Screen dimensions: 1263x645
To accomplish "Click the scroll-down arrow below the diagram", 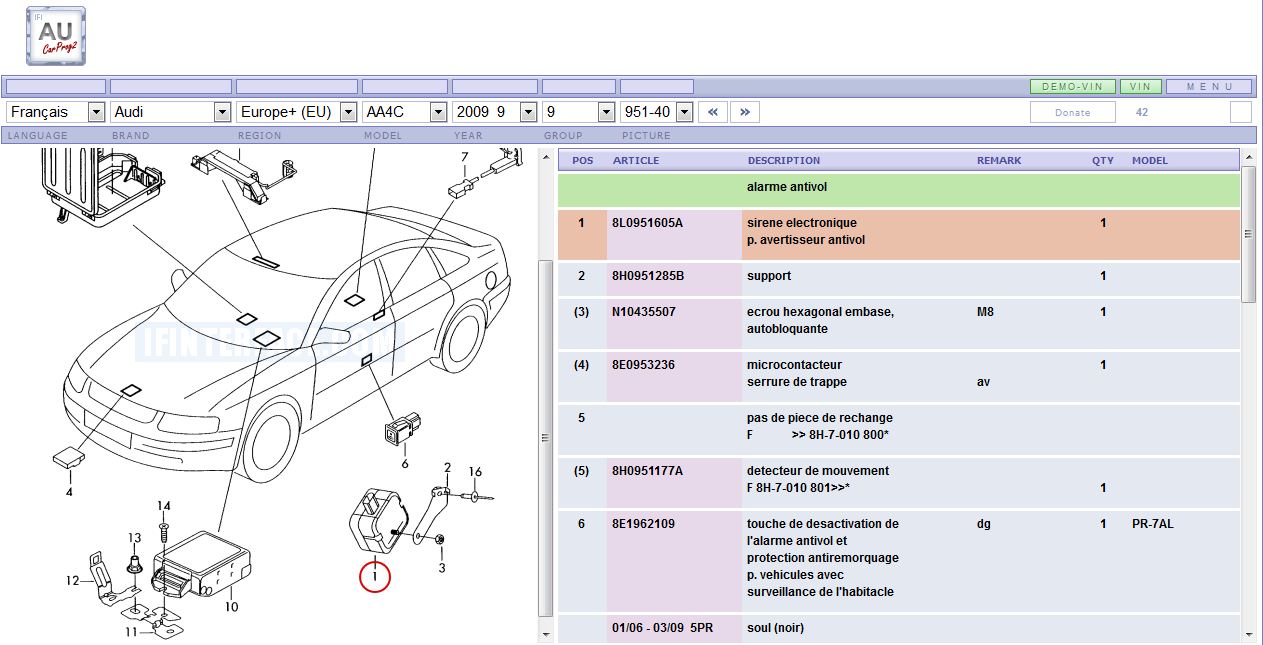I will (x=546, y=634).
